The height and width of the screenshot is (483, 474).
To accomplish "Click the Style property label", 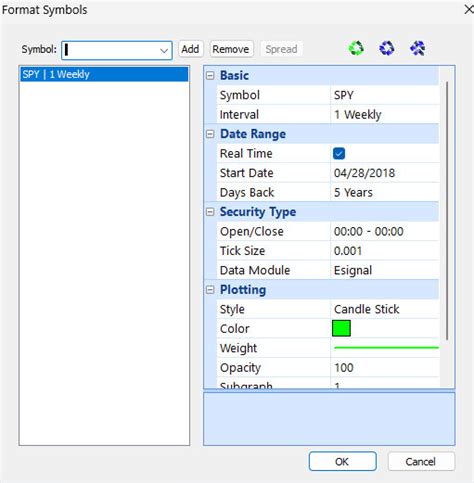I will point(232,309).
